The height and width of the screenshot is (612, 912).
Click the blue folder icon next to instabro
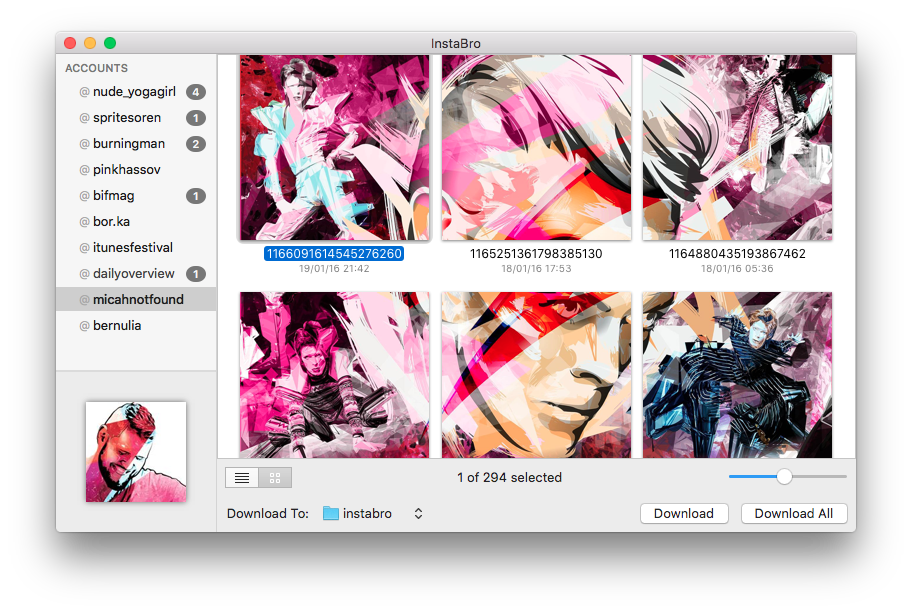click(x=331, y=513)
